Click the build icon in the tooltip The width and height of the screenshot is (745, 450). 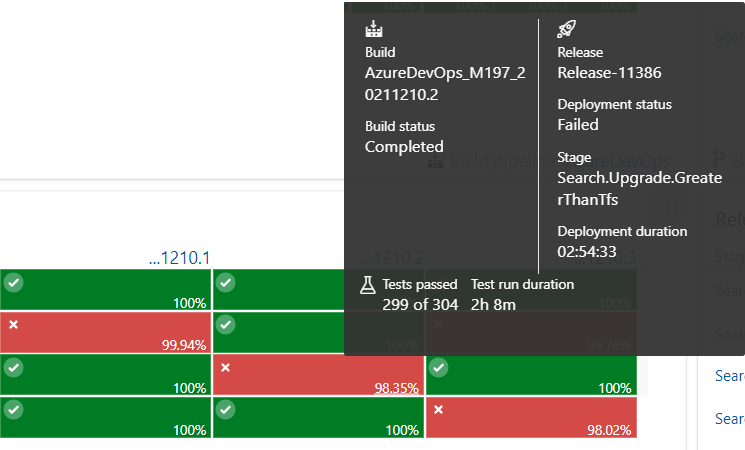[374, 29]
